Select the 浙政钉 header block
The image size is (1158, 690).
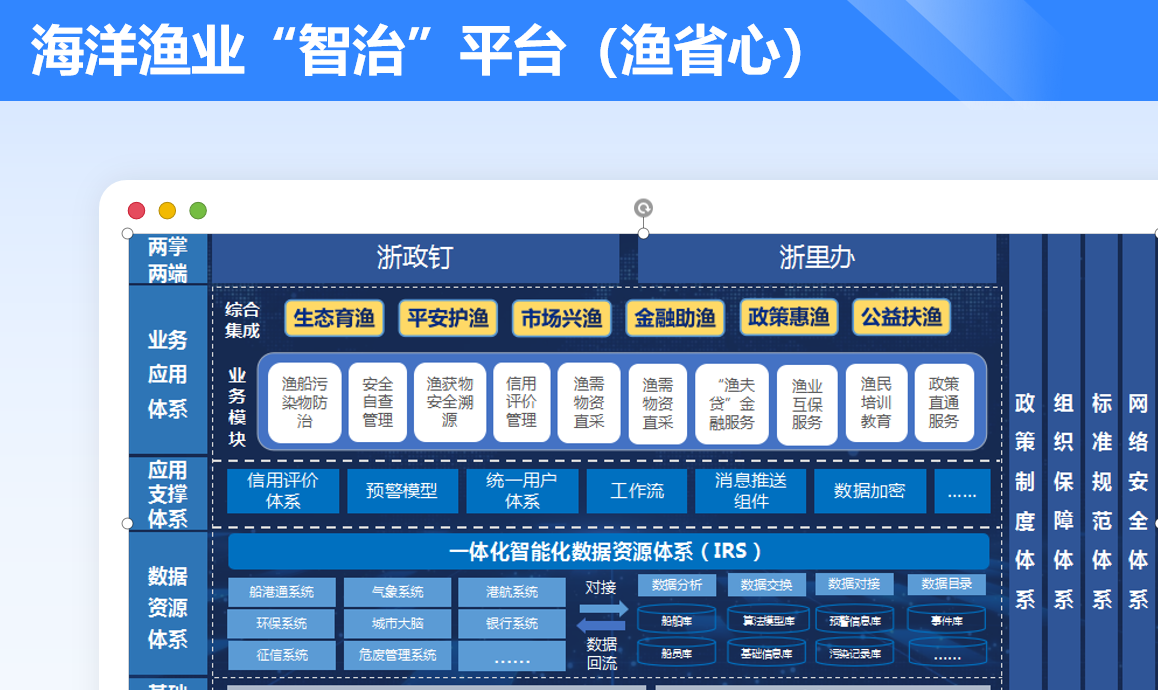tap(415, 258)
